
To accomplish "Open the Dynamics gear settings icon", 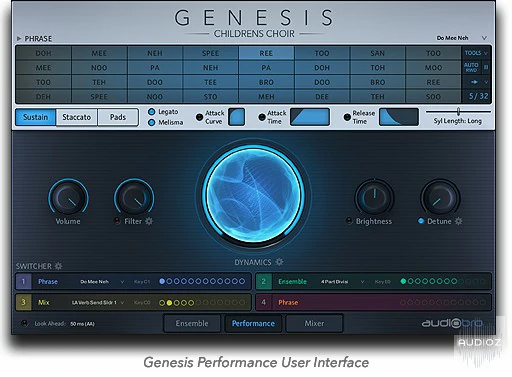I will point(279,262).
